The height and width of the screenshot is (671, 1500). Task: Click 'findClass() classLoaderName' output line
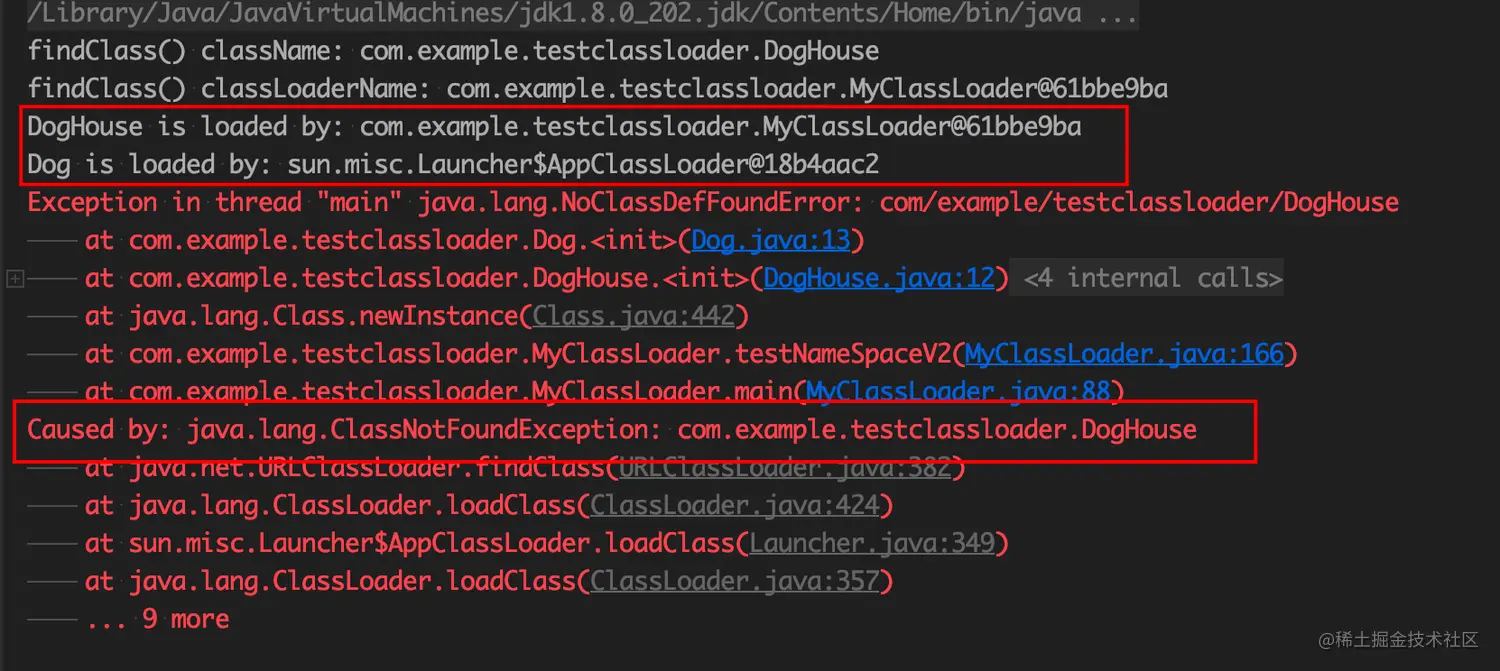click(x=598, y=89)
